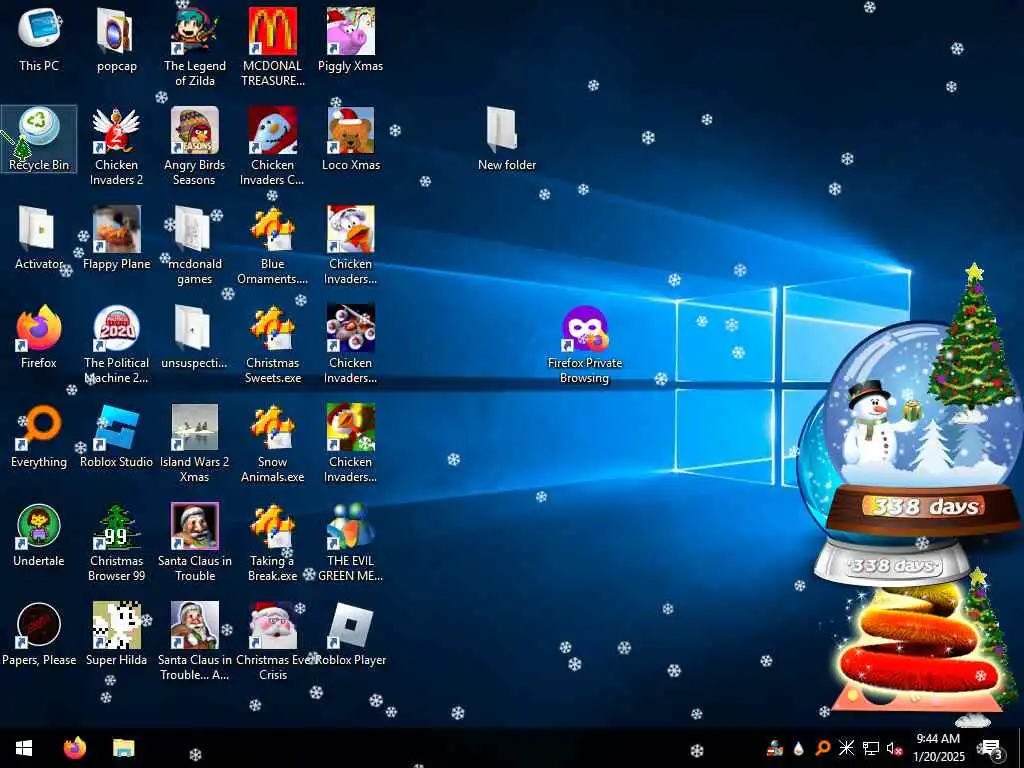Click Taking a Break.exe icon
Viewport: 1024px width, 768px height.
tap(272, 542)
